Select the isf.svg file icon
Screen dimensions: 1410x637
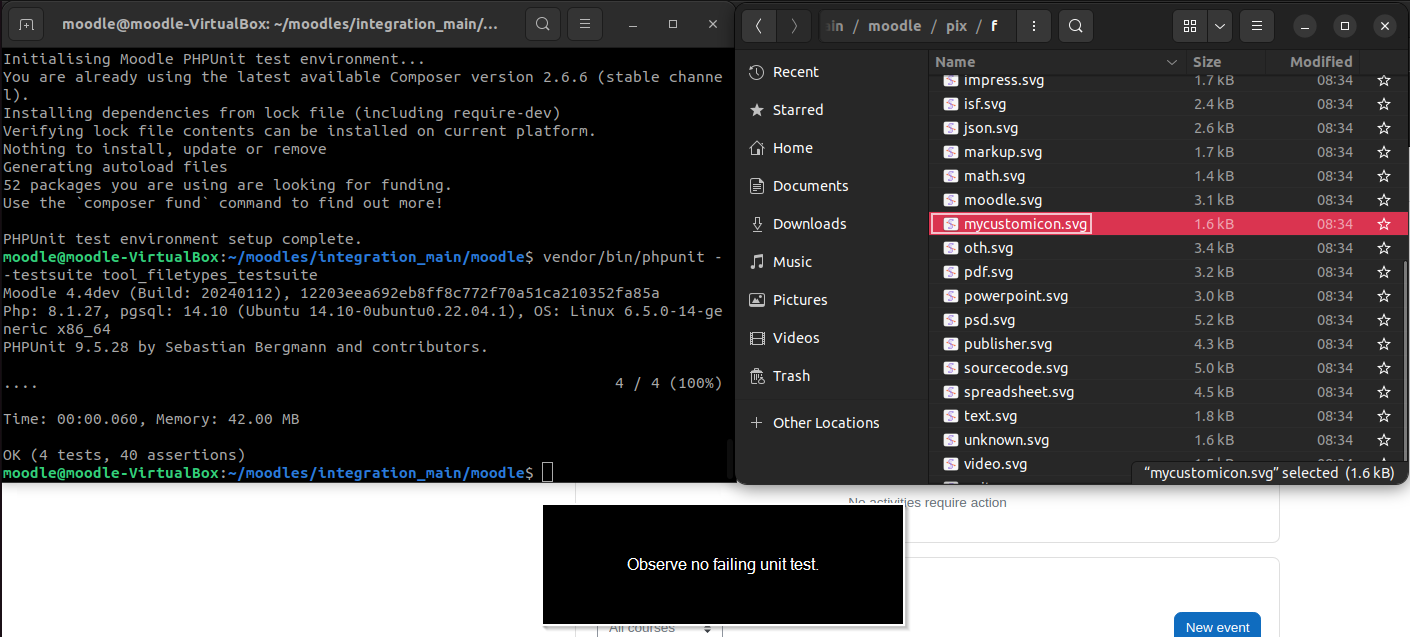(950, 104)
